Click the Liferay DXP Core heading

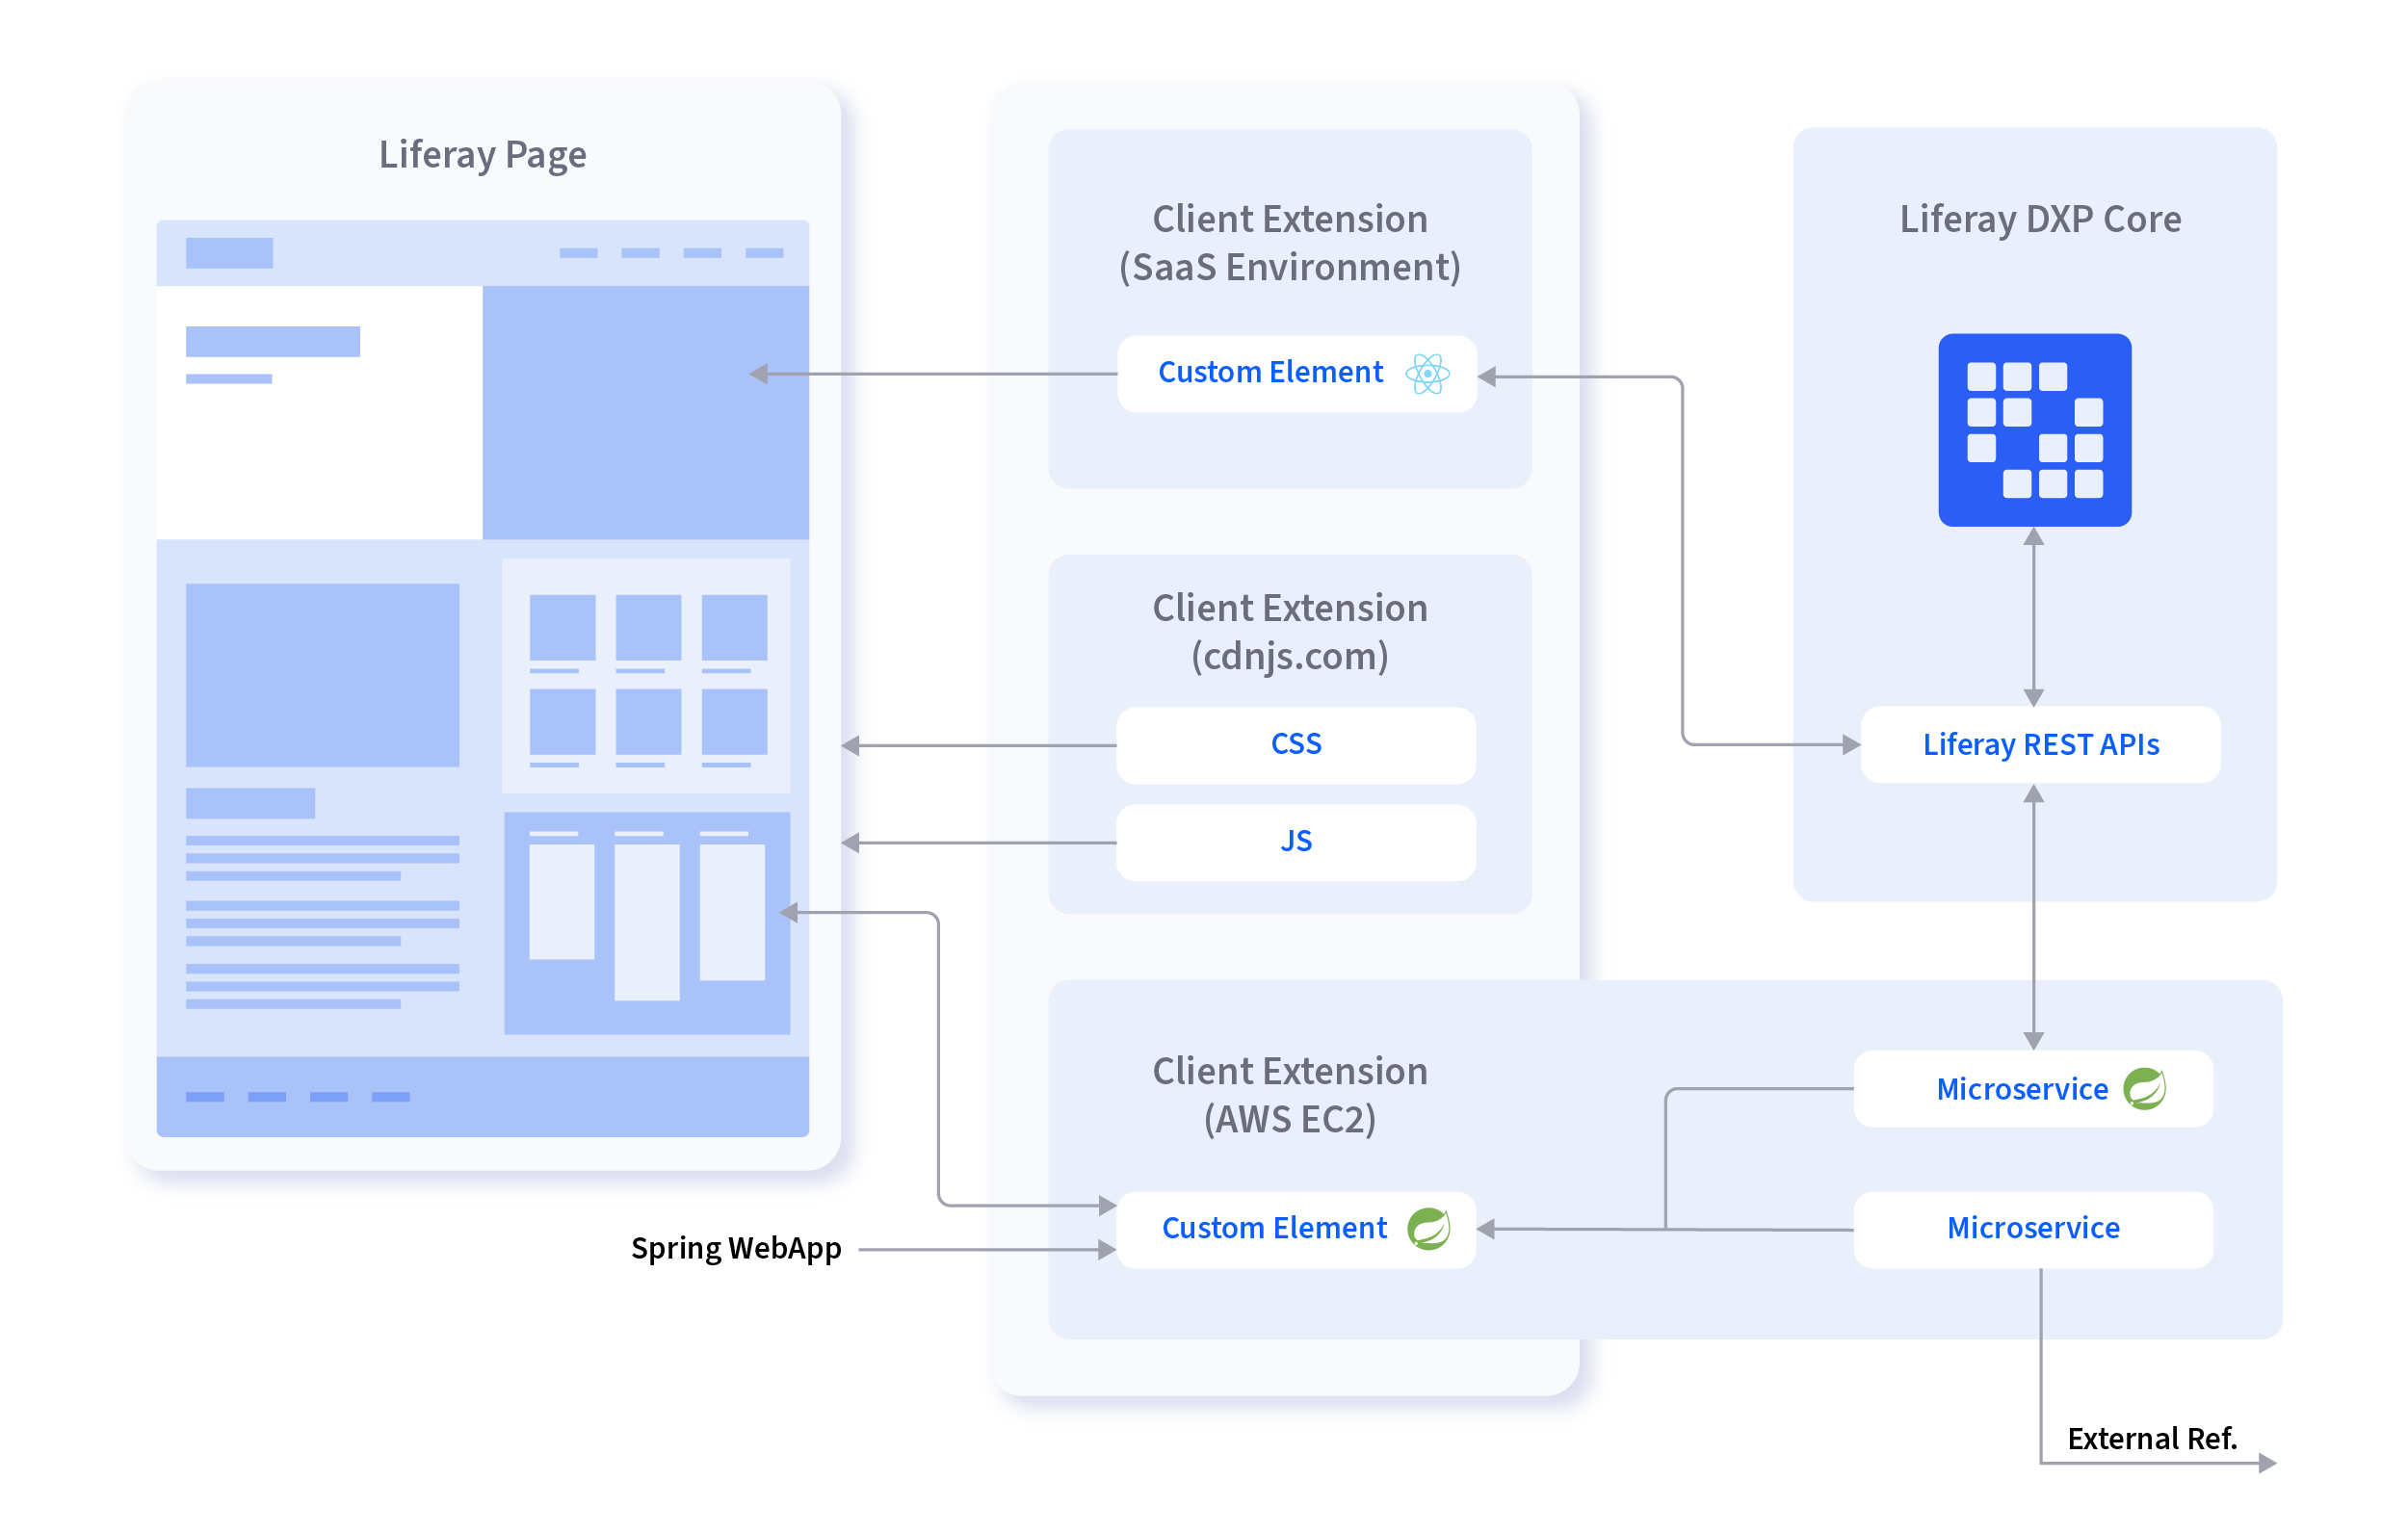[x=2040, y=219]
